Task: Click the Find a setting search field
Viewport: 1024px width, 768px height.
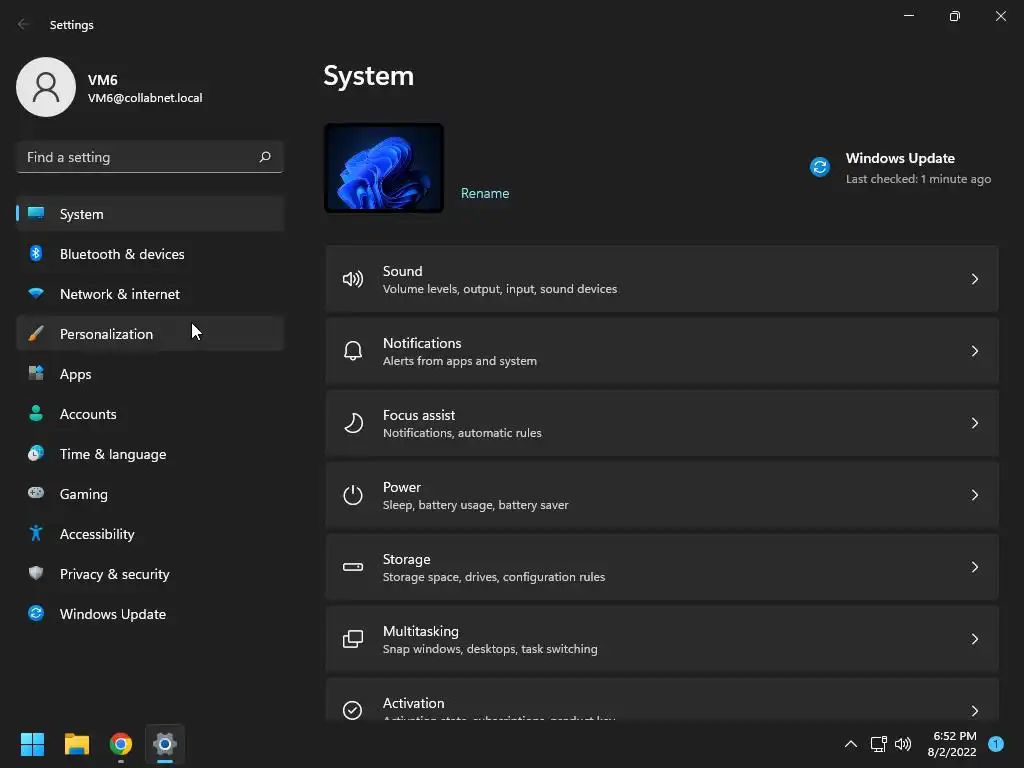Action: 150,157
